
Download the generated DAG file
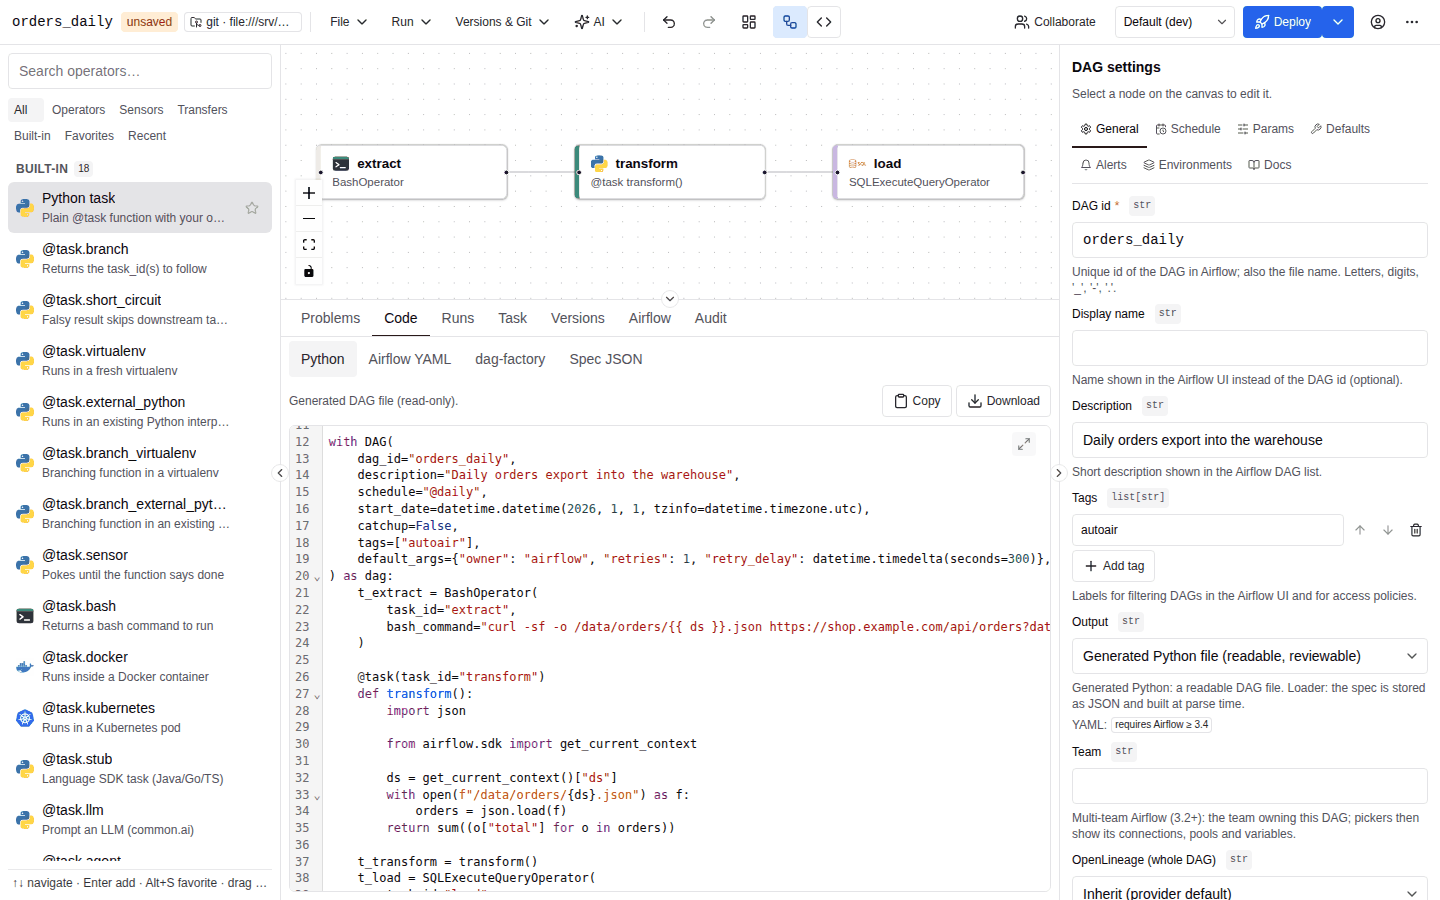point(1003,401)
